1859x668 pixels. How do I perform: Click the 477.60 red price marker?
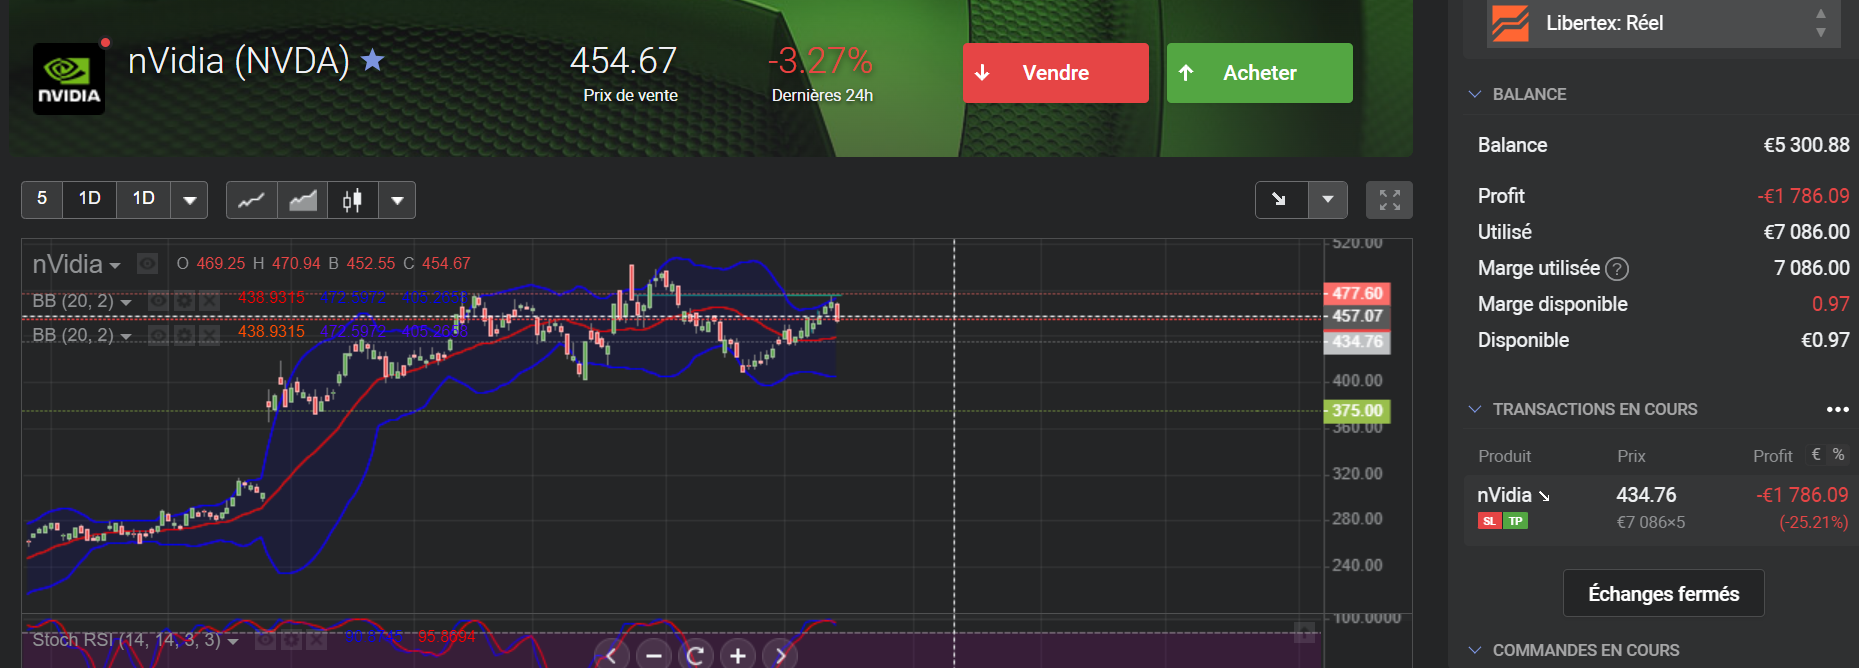1356,293
